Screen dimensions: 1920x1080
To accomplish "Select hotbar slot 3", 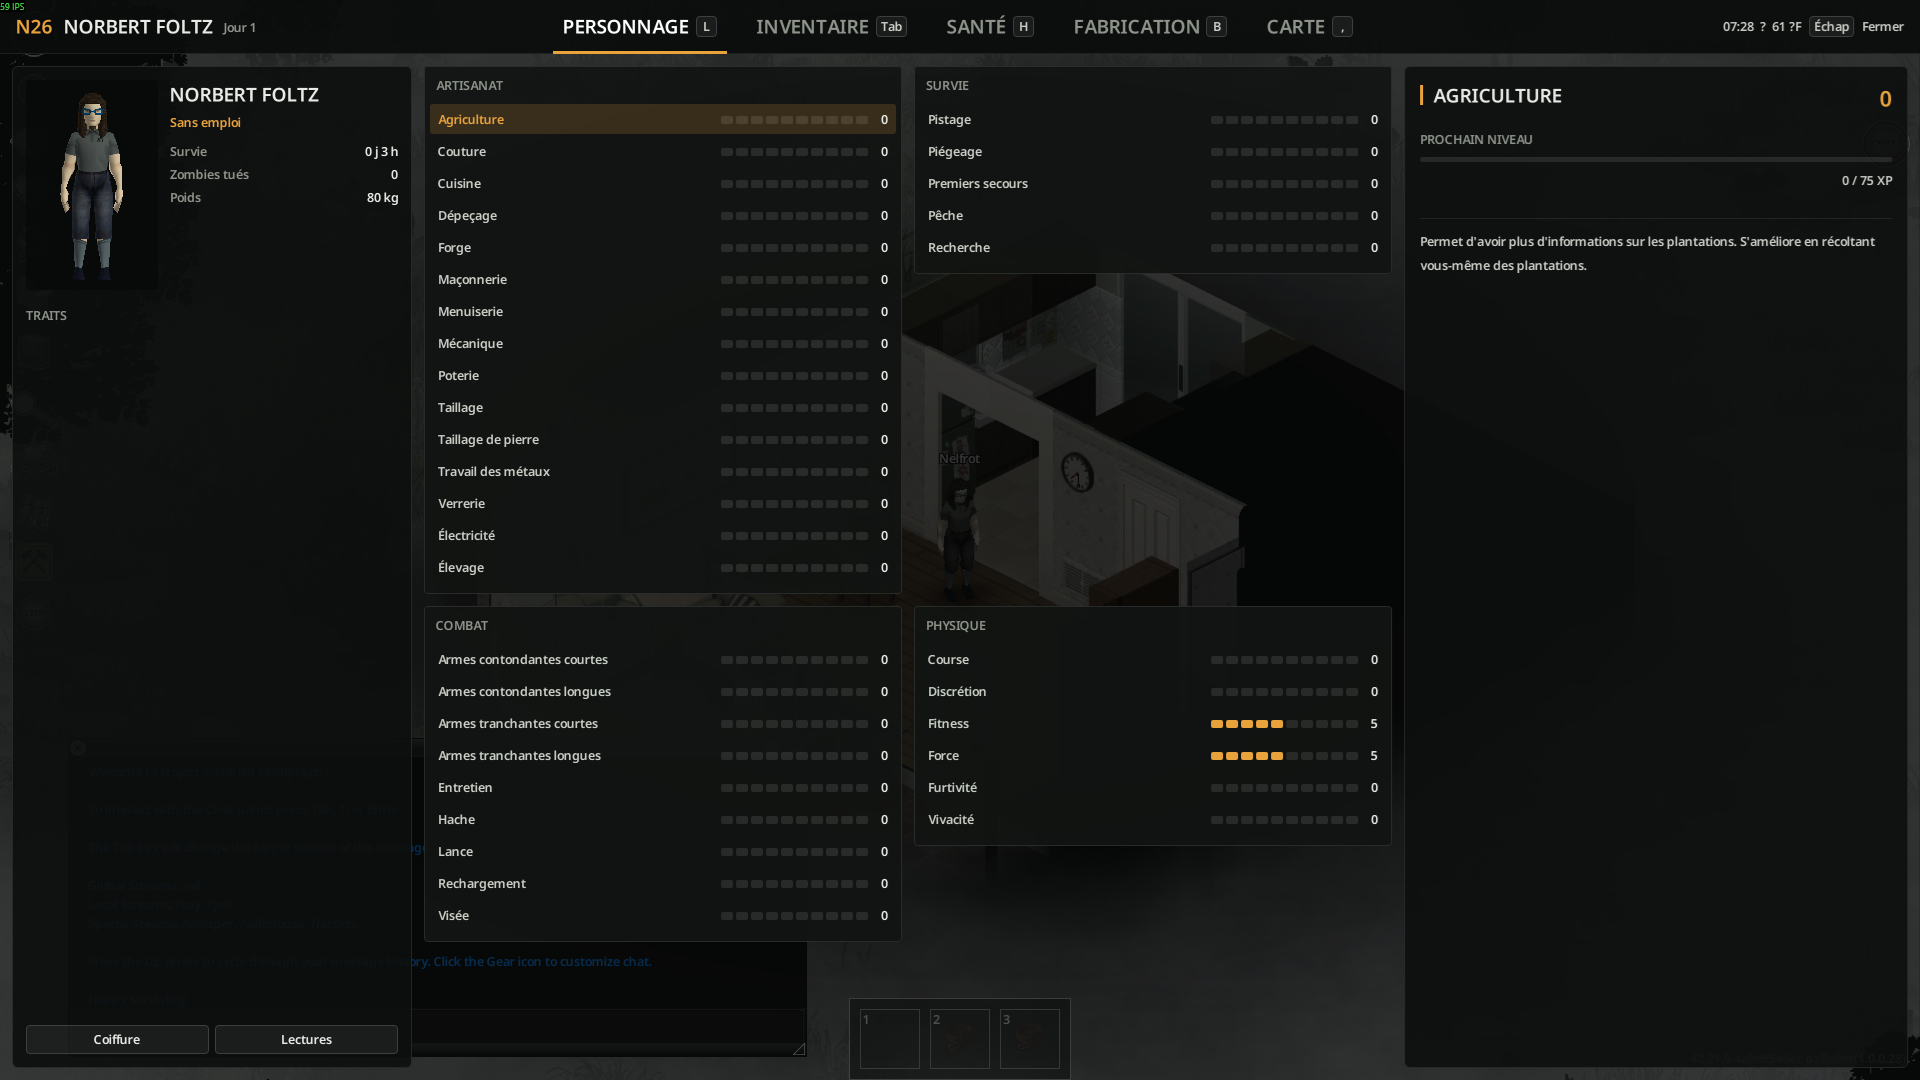I will (1030, 1039).
